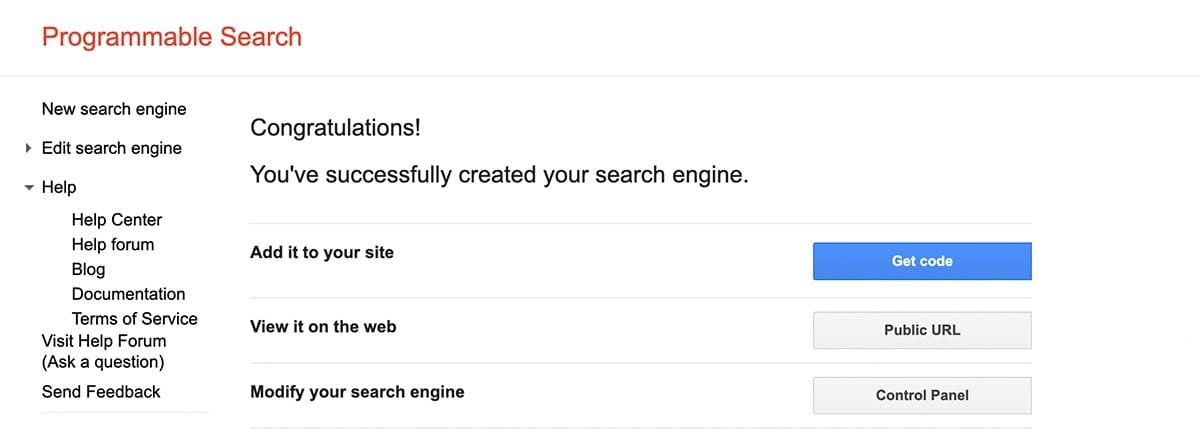
Task: Click Visit Help Forum (Ask a question)
Action: coord(104,351)
